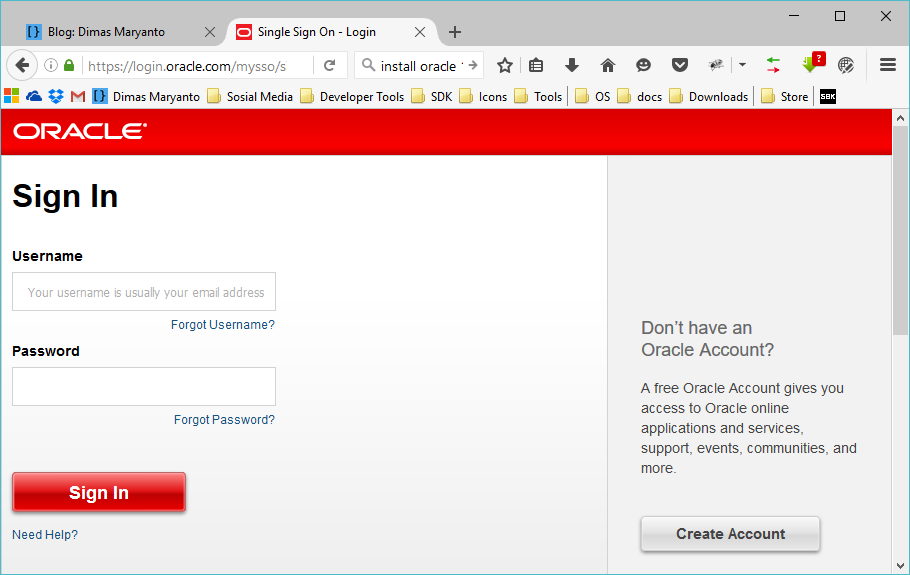Image resolution: width=910 pixels, height=575 pixels.
Task: Expand the OS bookmark folder
Action: click(593, 96)
